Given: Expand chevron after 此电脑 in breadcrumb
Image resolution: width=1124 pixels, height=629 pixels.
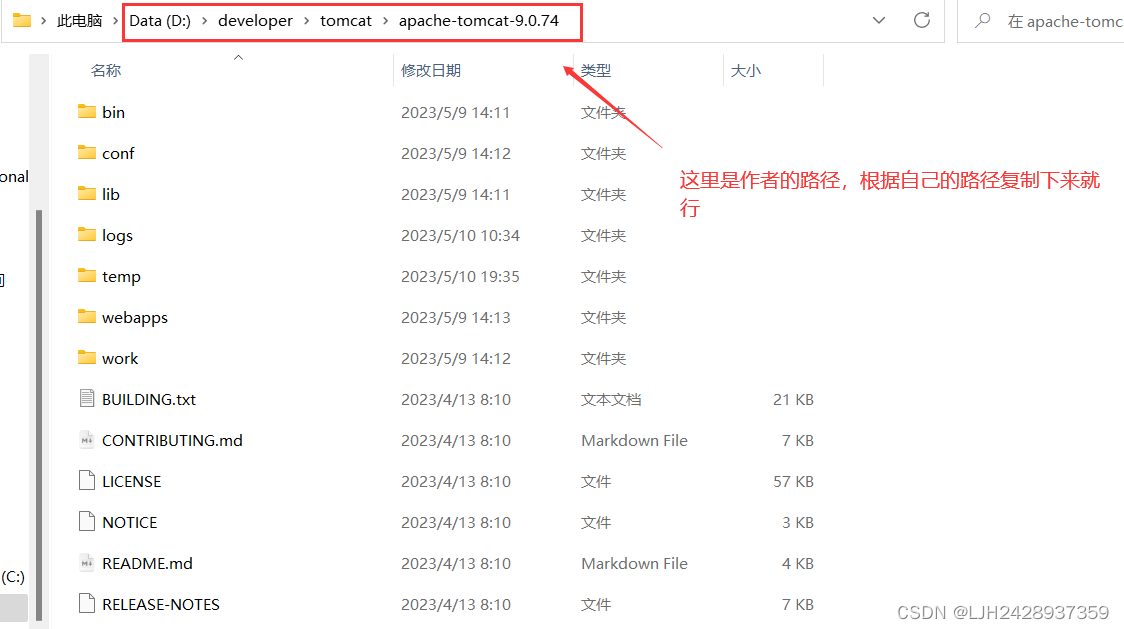Looking at the screenshot, I should coord(115,21).
